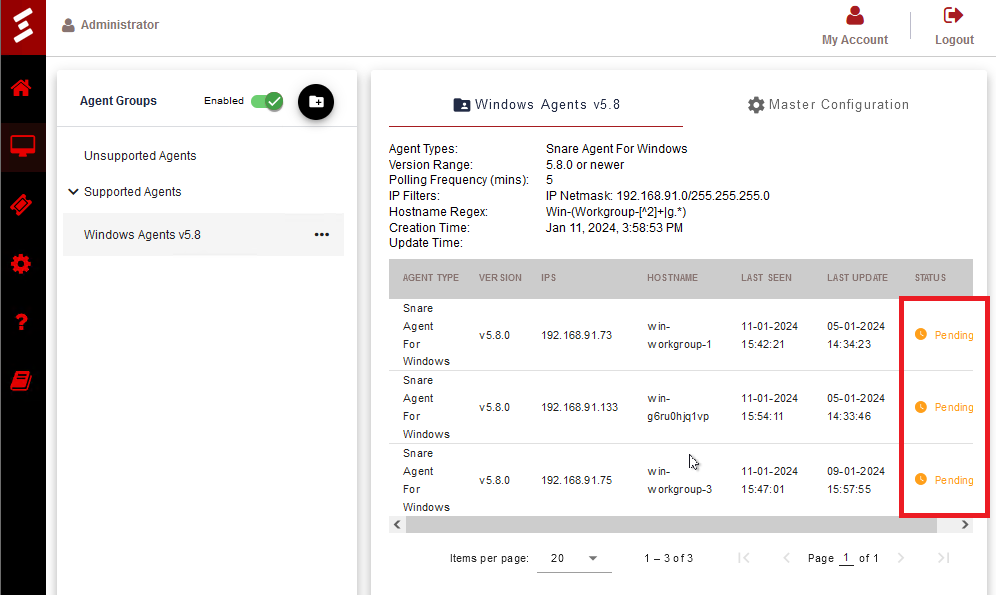
Task: Click IP address 192.168.91.73
Action: coord(576,335)
